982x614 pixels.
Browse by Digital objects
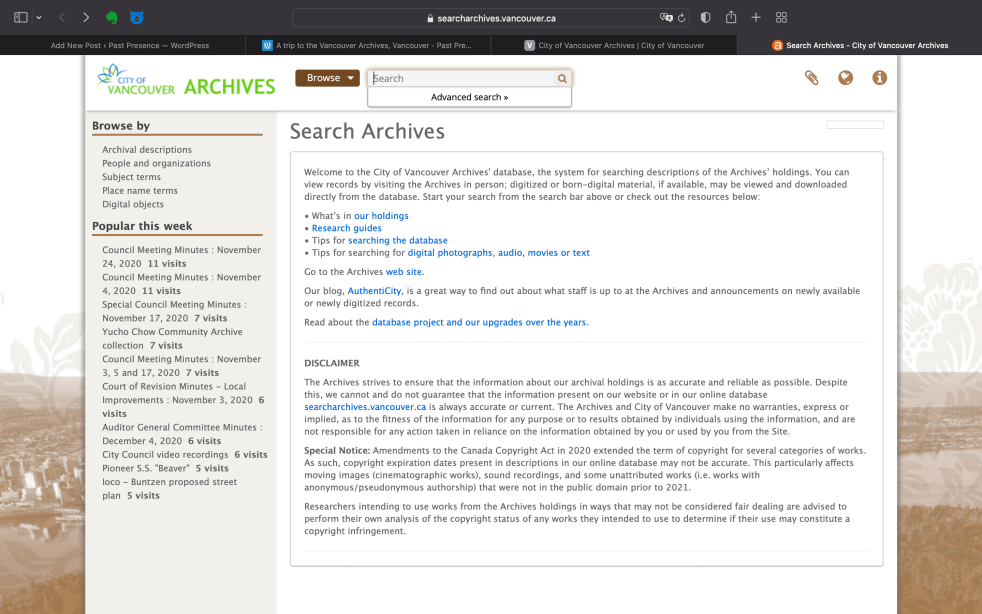pyautogui.click(x=133, y=204)
